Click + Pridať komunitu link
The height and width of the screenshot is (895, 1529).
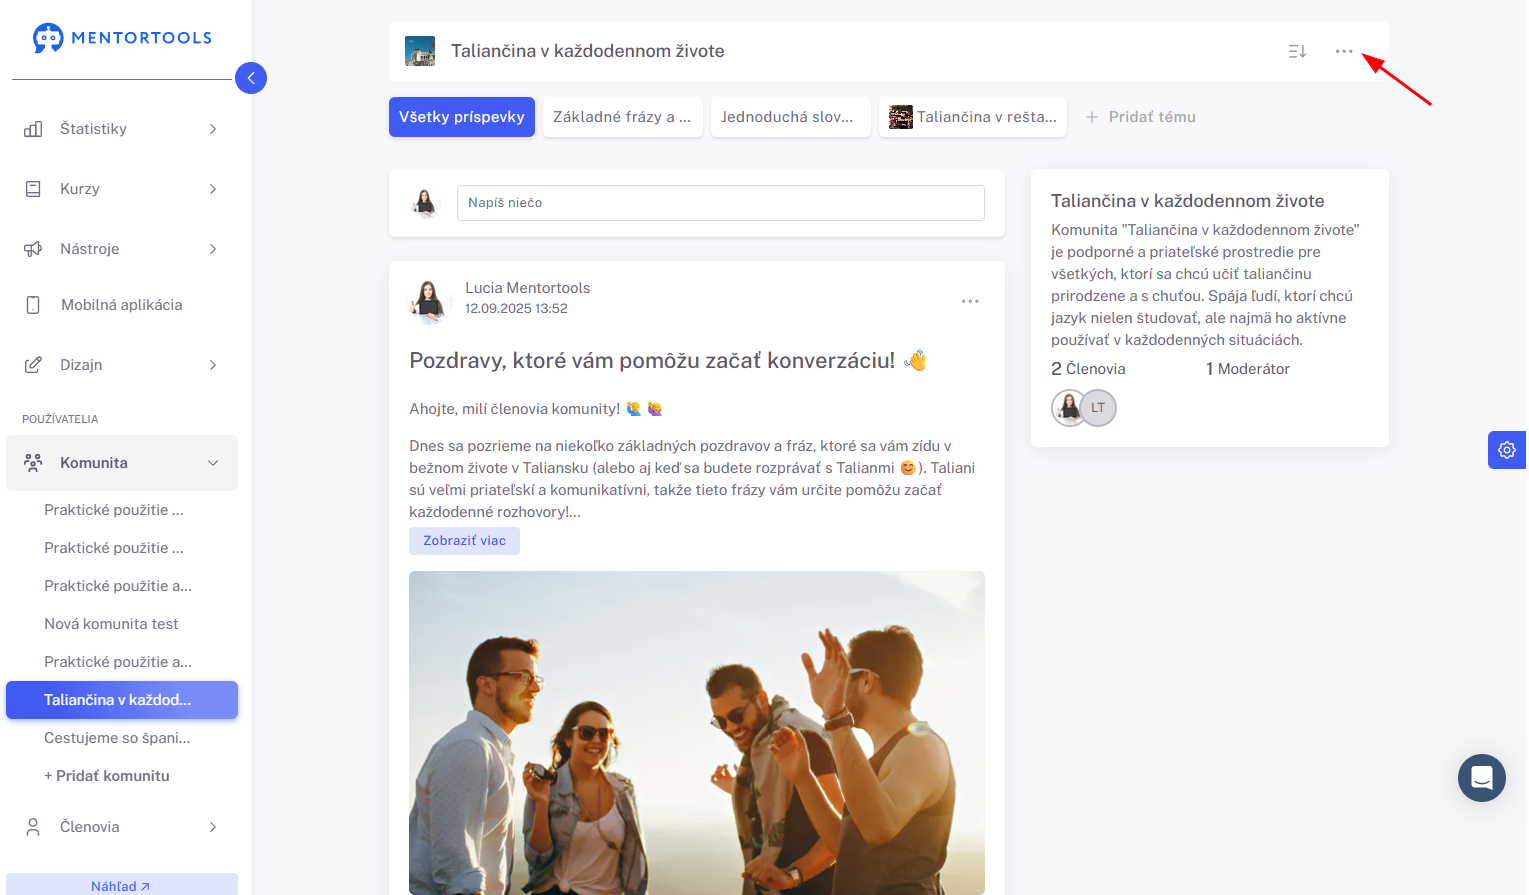tap(107, 776)
